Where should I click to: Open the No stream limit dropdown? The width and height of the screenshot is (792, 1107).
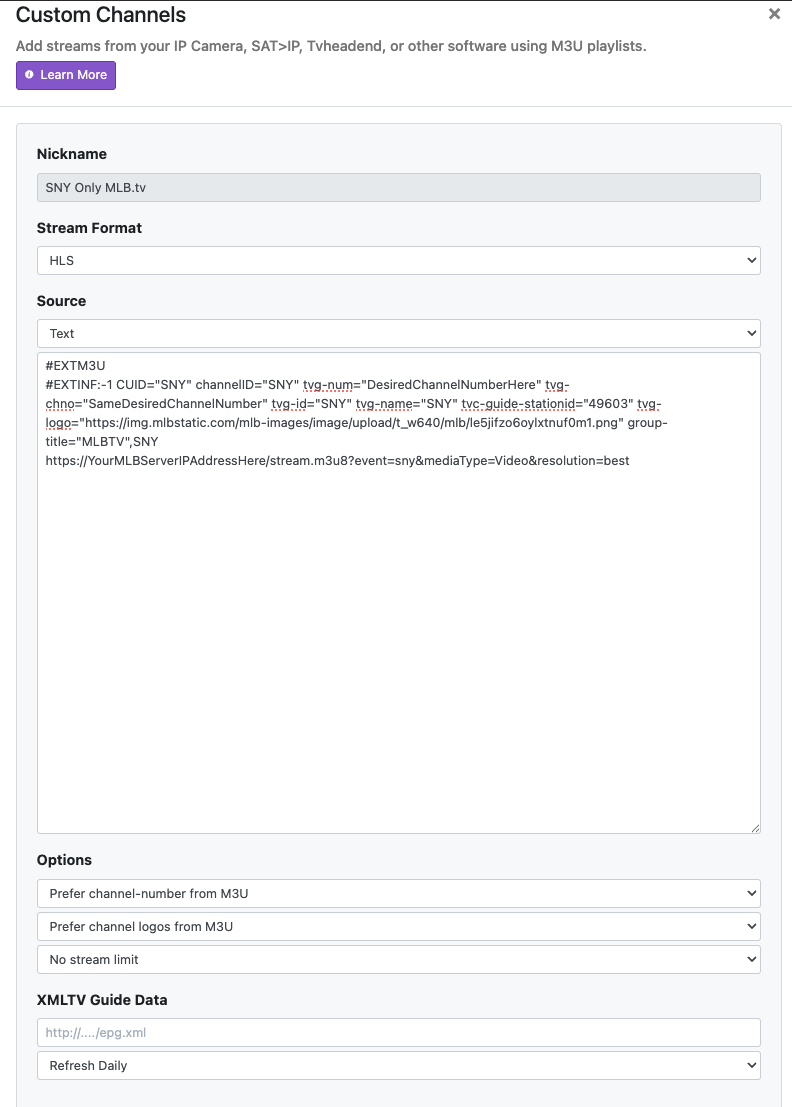pos(398,959)
